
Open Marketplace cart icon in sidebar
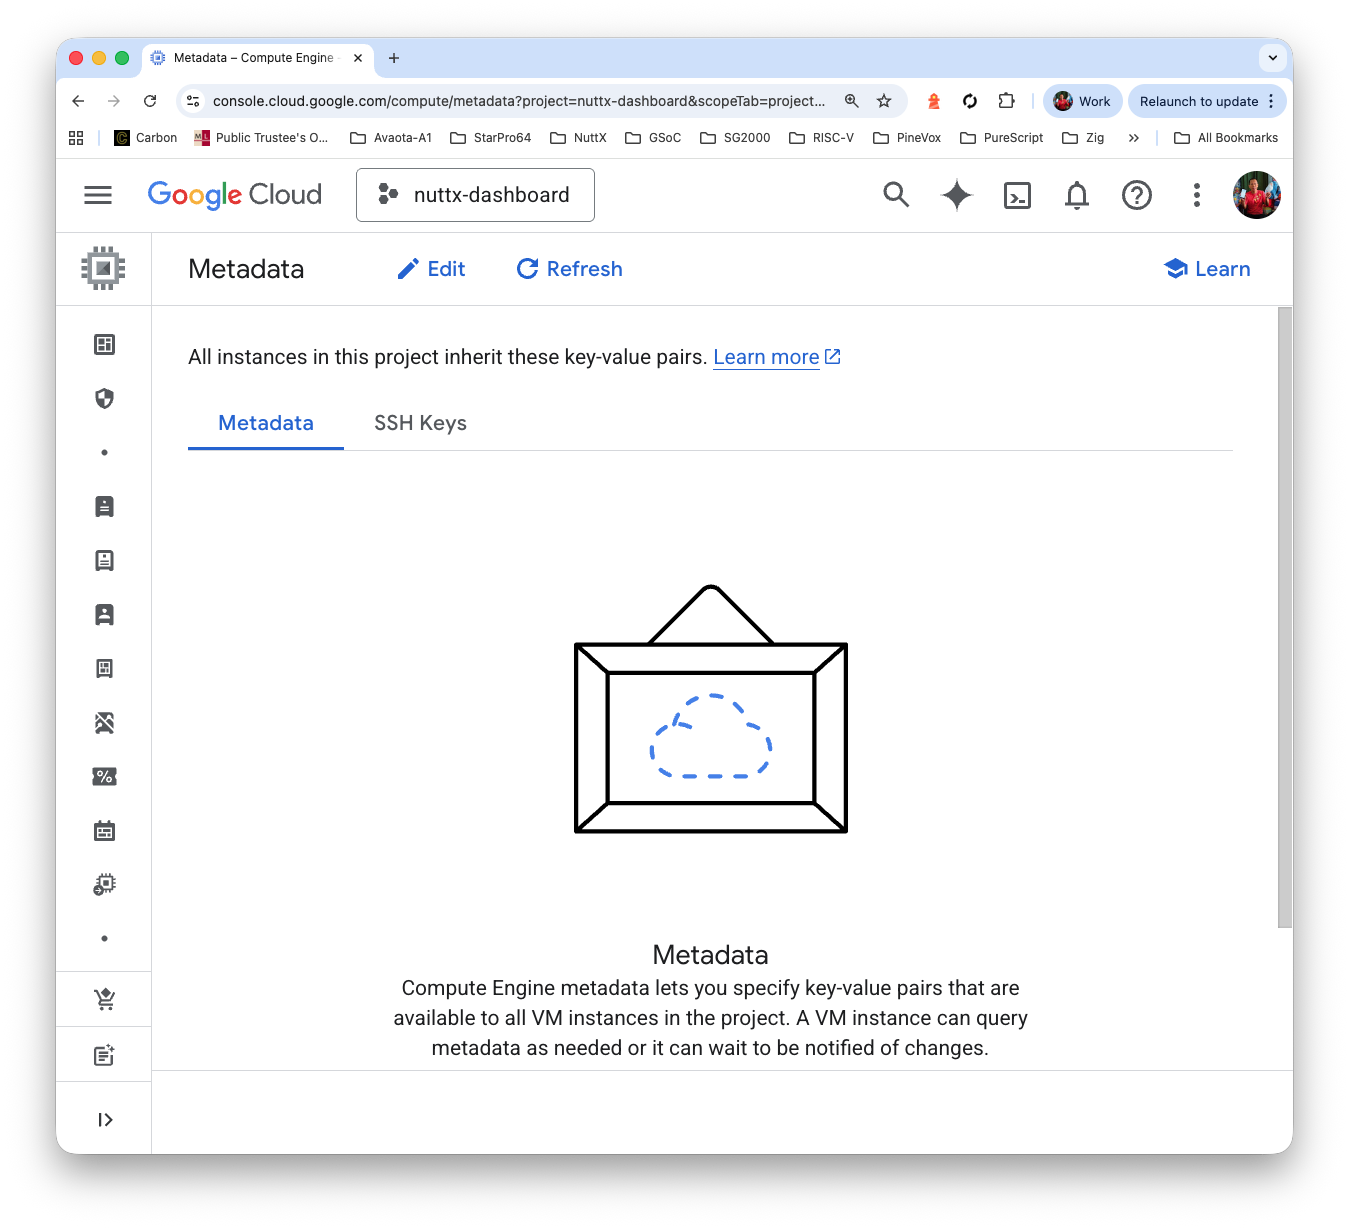point(104,998)
